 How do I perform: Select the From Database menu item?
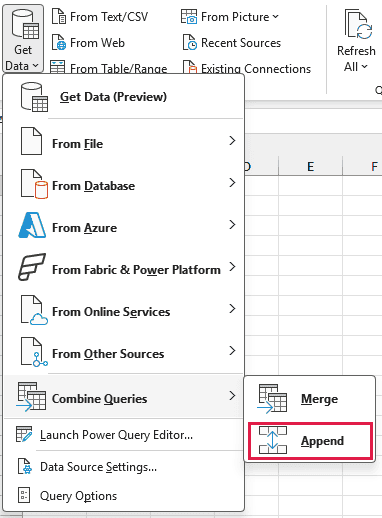124,184
